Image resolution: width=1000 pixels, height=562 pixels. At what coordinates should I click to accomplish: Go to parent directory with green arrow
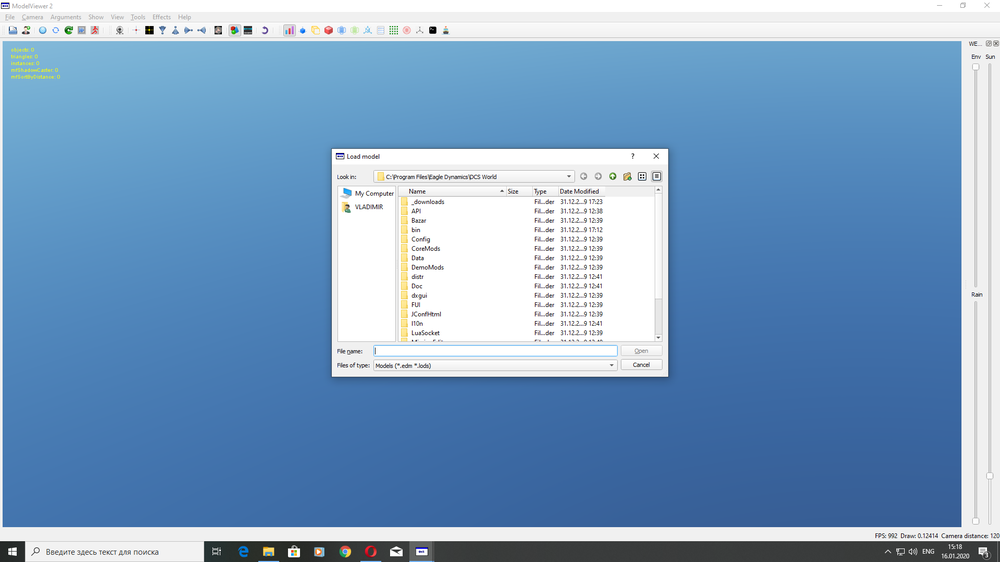(613, 177)
